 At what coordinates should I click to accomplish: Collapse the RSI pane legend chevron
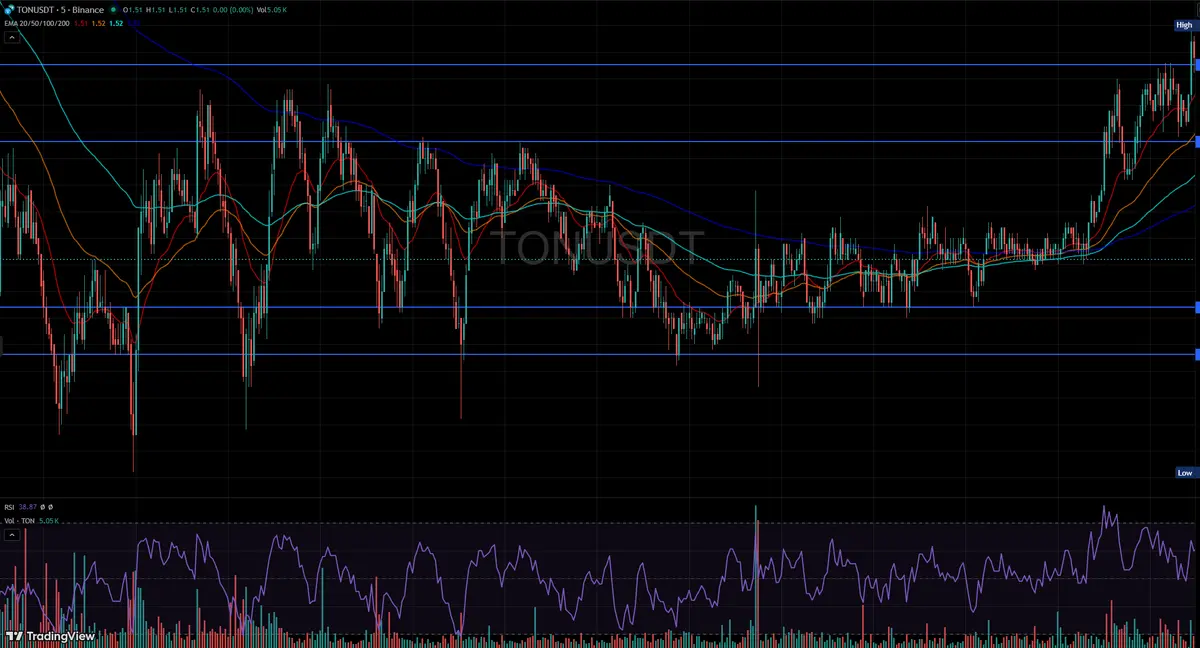[x=12, y=535]
